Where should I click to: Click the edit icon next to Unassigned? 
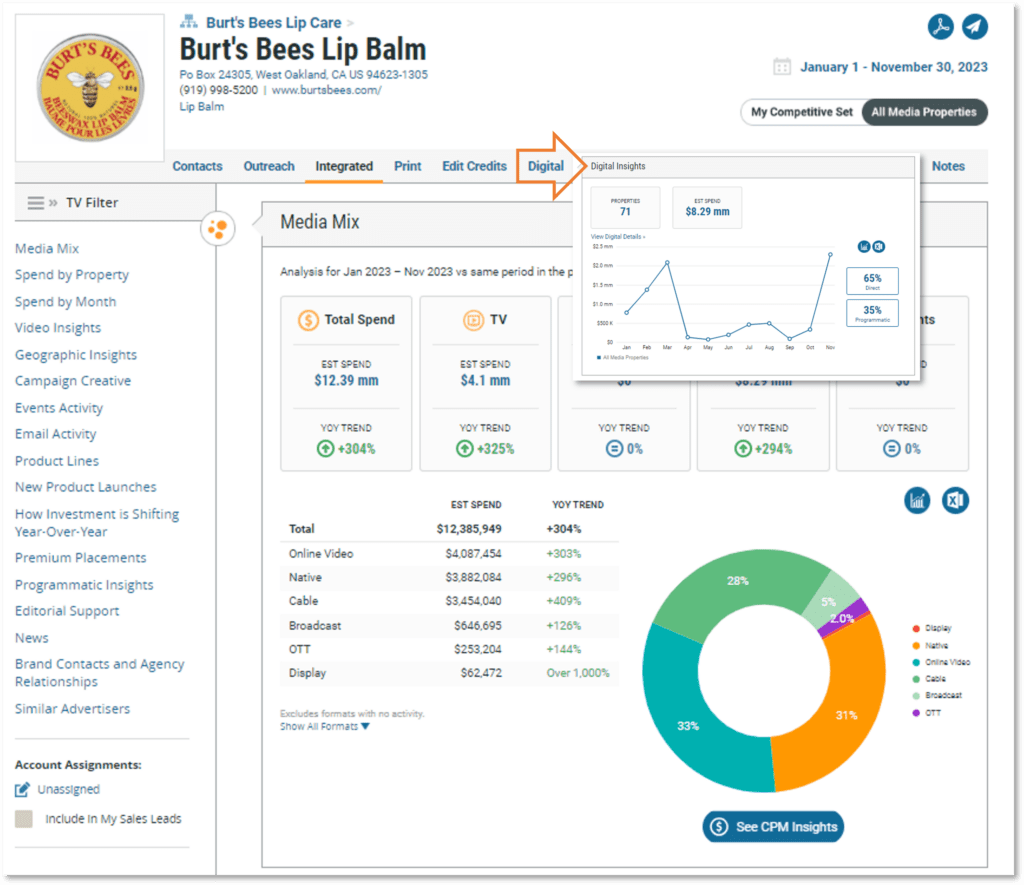coord(22,790)
